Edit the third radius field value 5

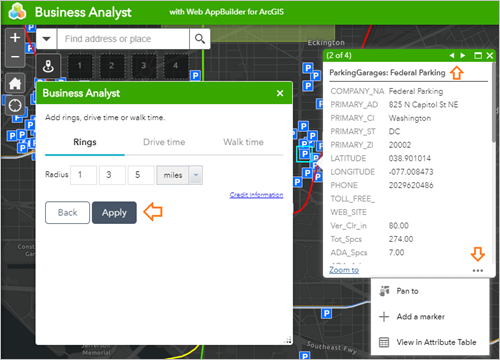click(141, 175)
